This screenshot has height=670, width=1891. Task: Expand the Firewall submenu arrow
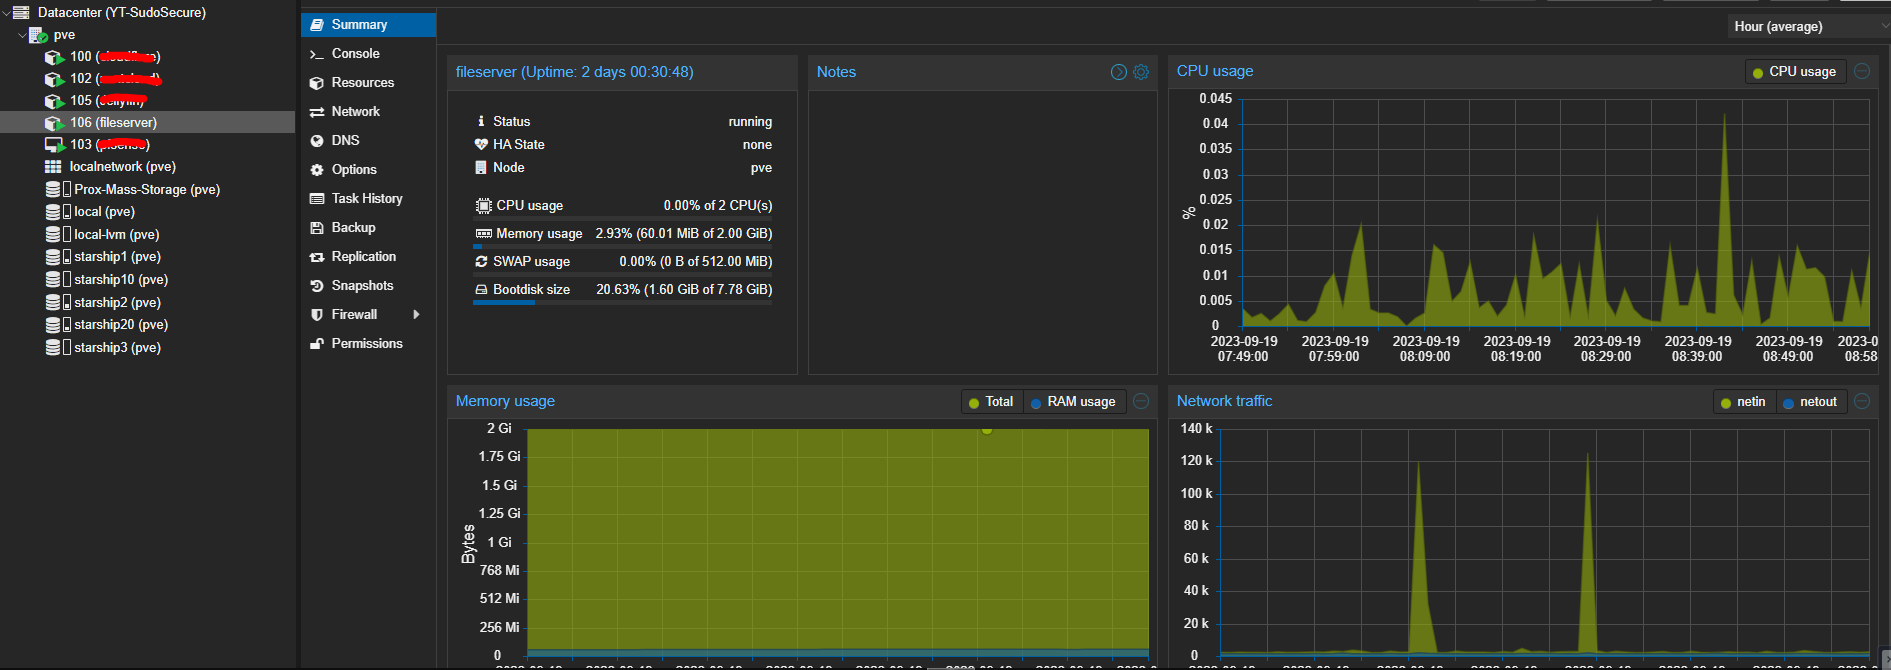click(x=416, y=315)
